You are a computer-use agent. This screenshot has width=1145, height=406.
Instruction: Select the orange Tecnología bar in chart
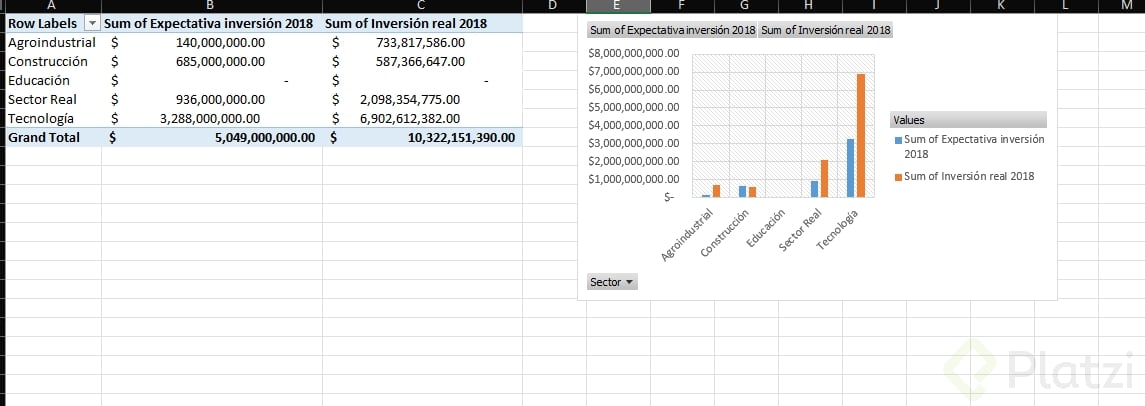tap(861, 135)
